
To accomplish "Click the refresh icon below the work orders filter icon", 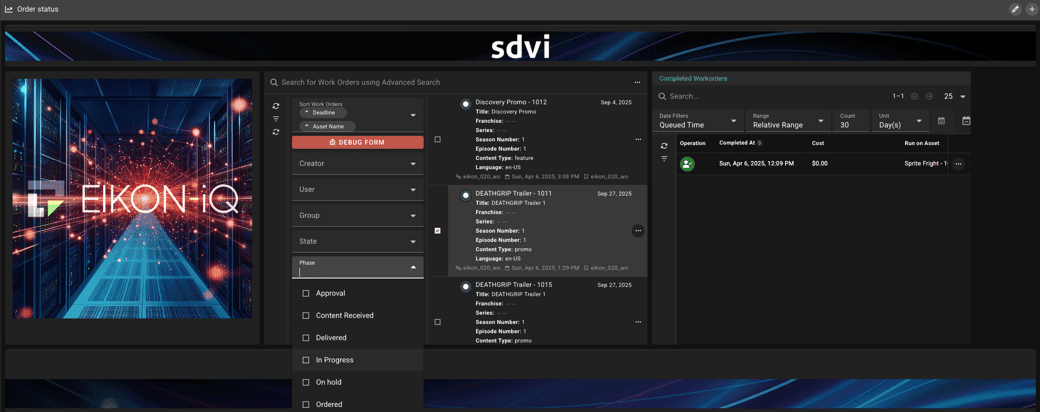I will (x=276, y=132).
